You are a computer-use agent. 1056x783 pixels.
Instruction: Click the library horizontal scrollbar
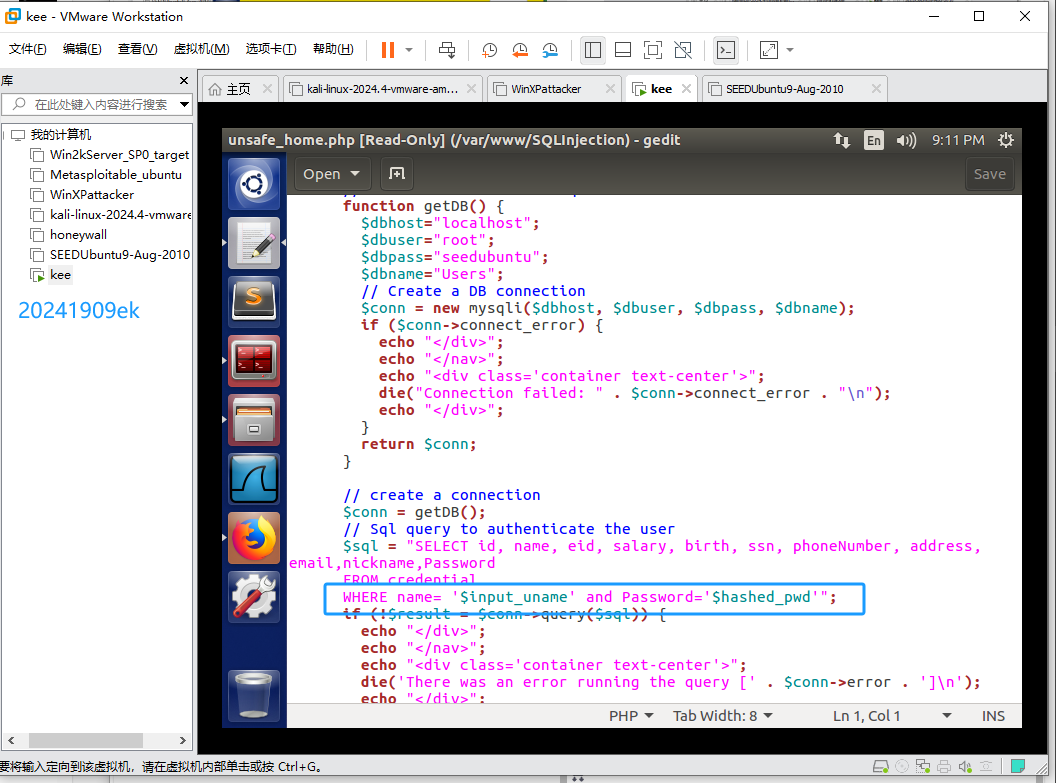pos(86,741)
